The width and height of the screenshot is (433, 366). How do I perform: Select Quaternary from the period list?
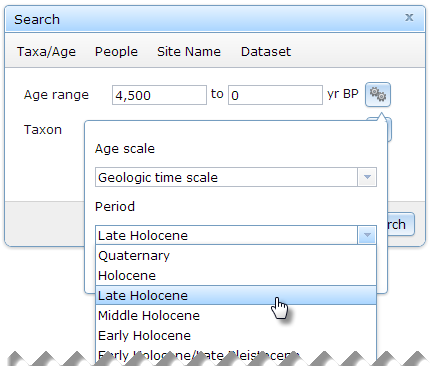236,256
